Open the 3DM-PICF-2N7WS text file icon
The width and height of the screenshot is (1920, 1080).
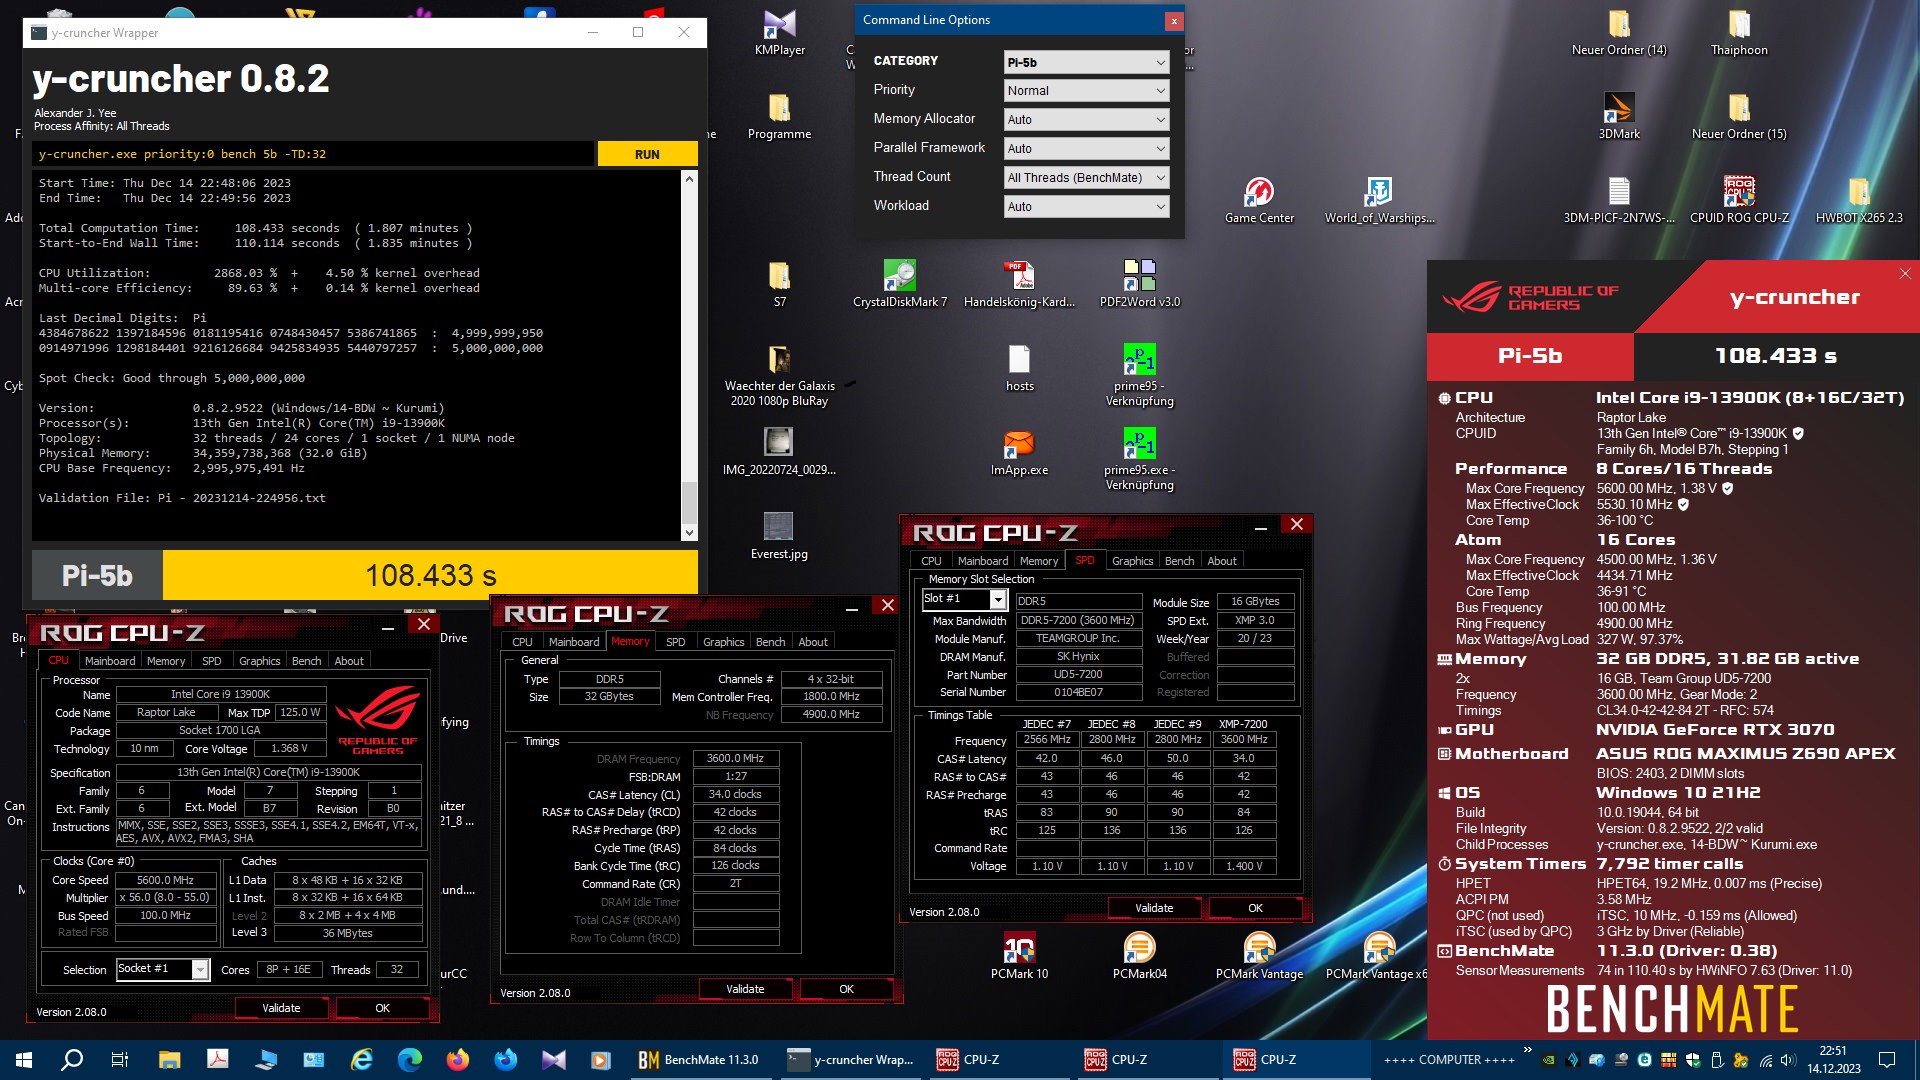[1618, 199]
